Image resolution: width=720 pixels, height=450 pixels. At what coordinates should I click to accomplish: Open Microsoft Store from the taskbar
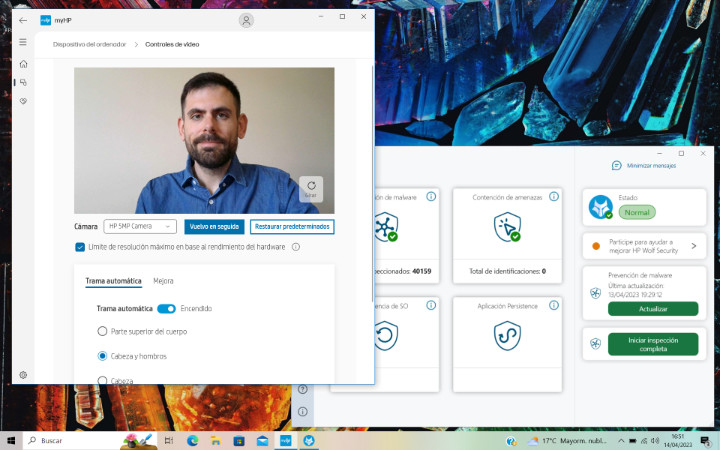[239, 441]
